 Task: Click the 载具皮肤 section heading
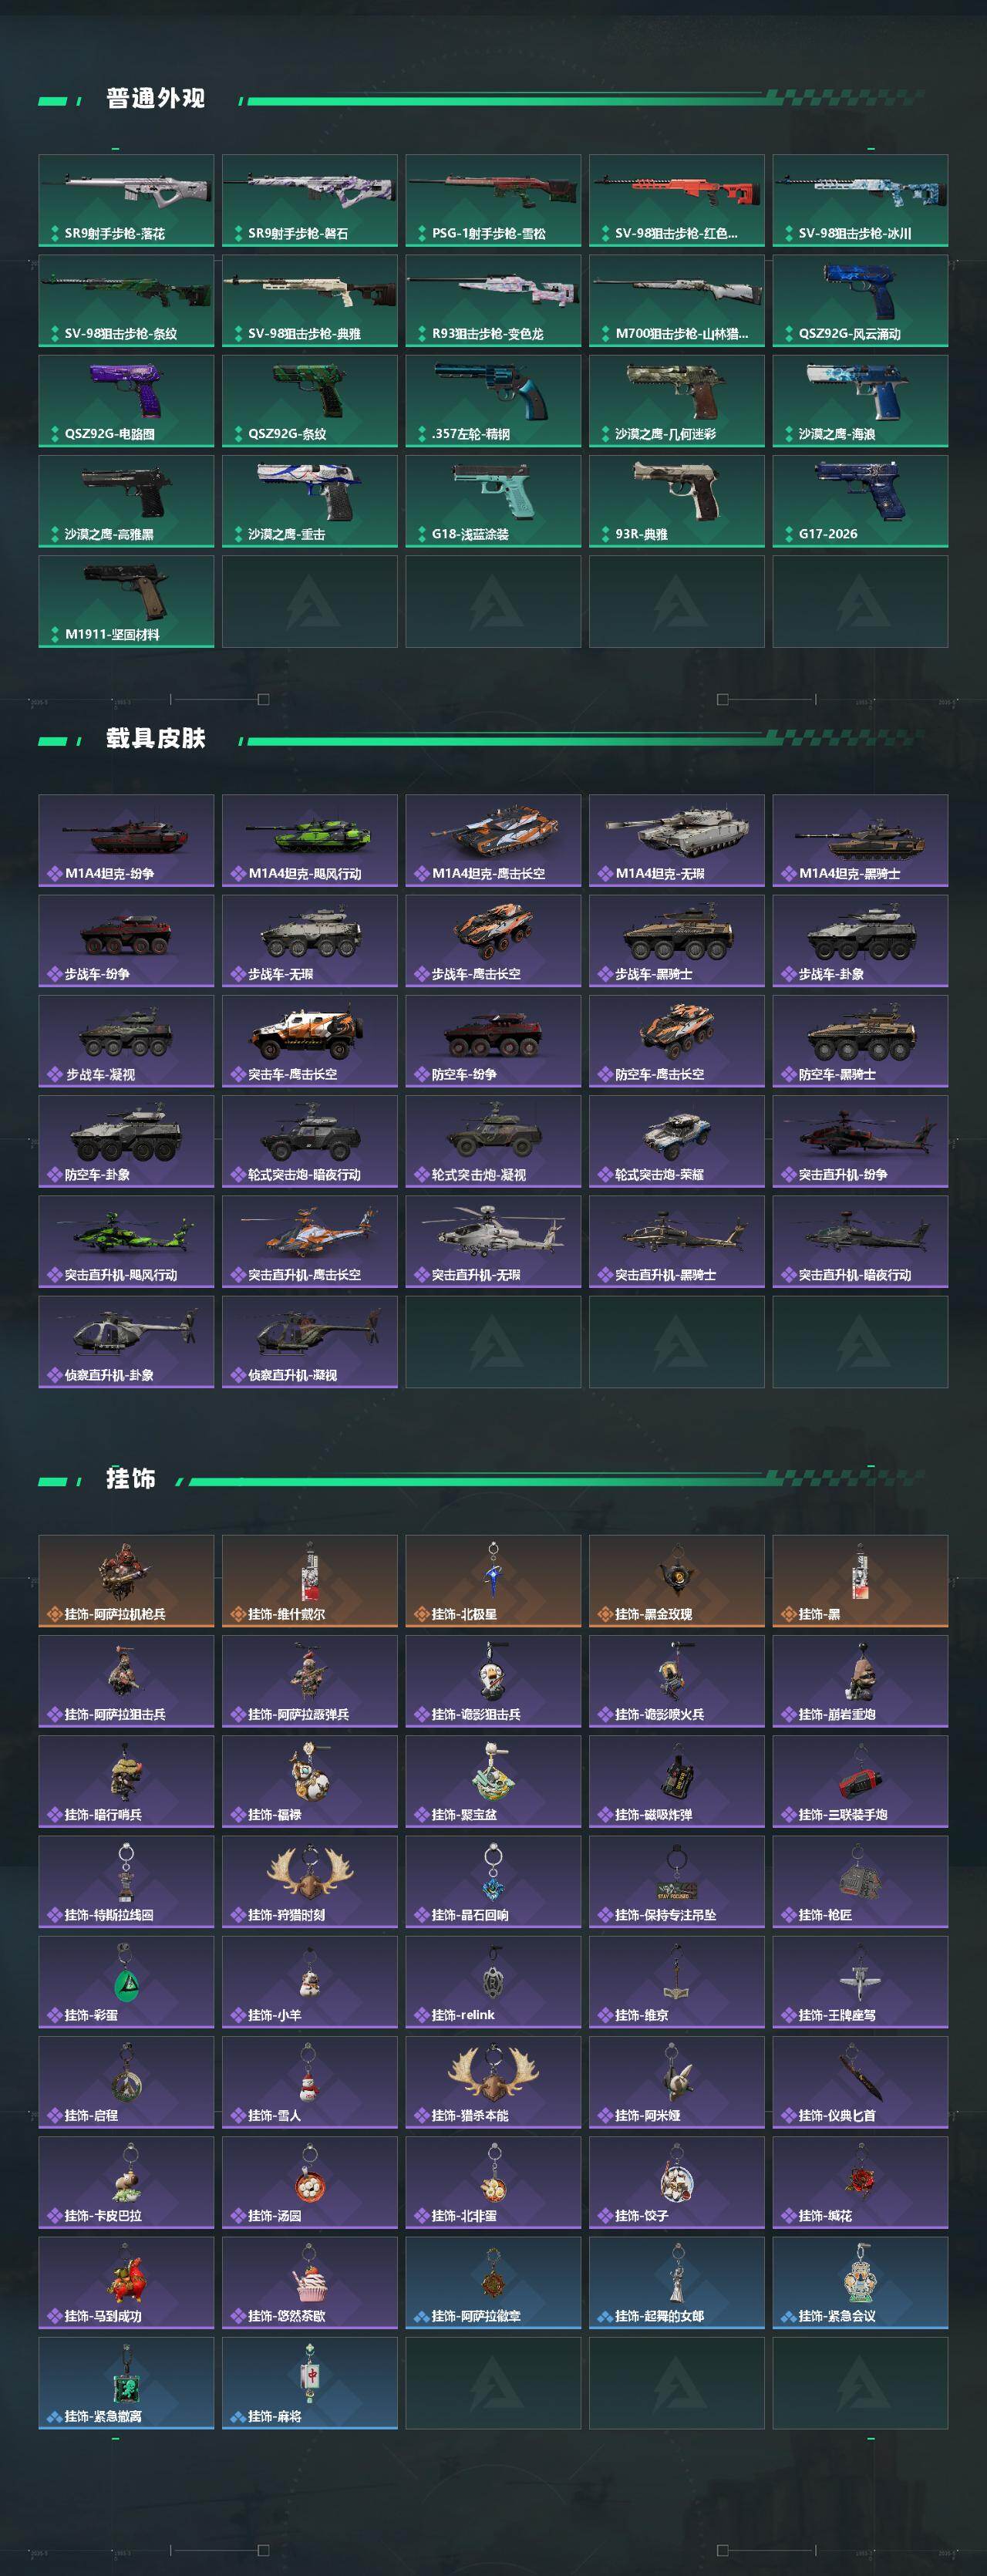[156, 738]
